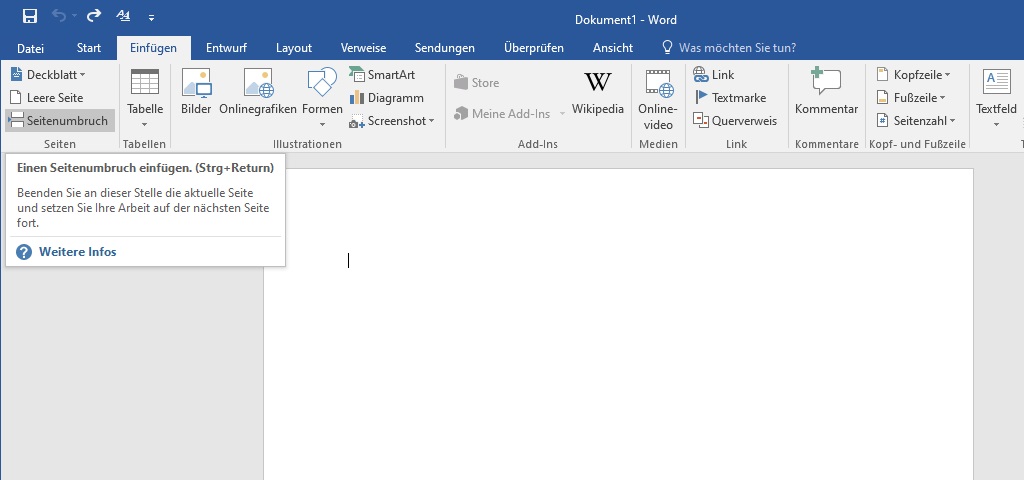Image resolution: width=1024 pixels, height=480 pixels.
Task: Click the Seitenumbruch button
Action: 59,121
